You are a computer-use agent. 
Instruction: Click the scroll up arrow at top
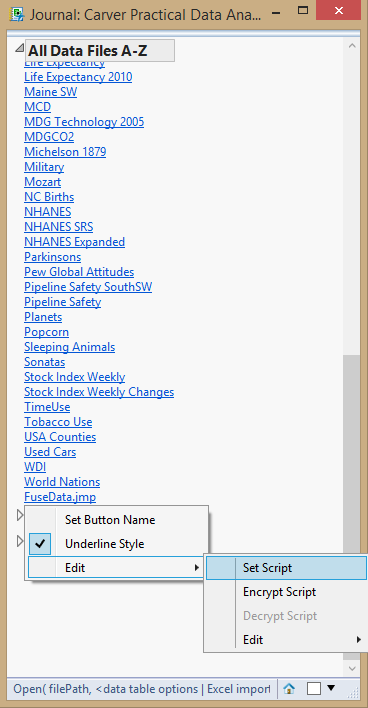[x=352, y=46]
